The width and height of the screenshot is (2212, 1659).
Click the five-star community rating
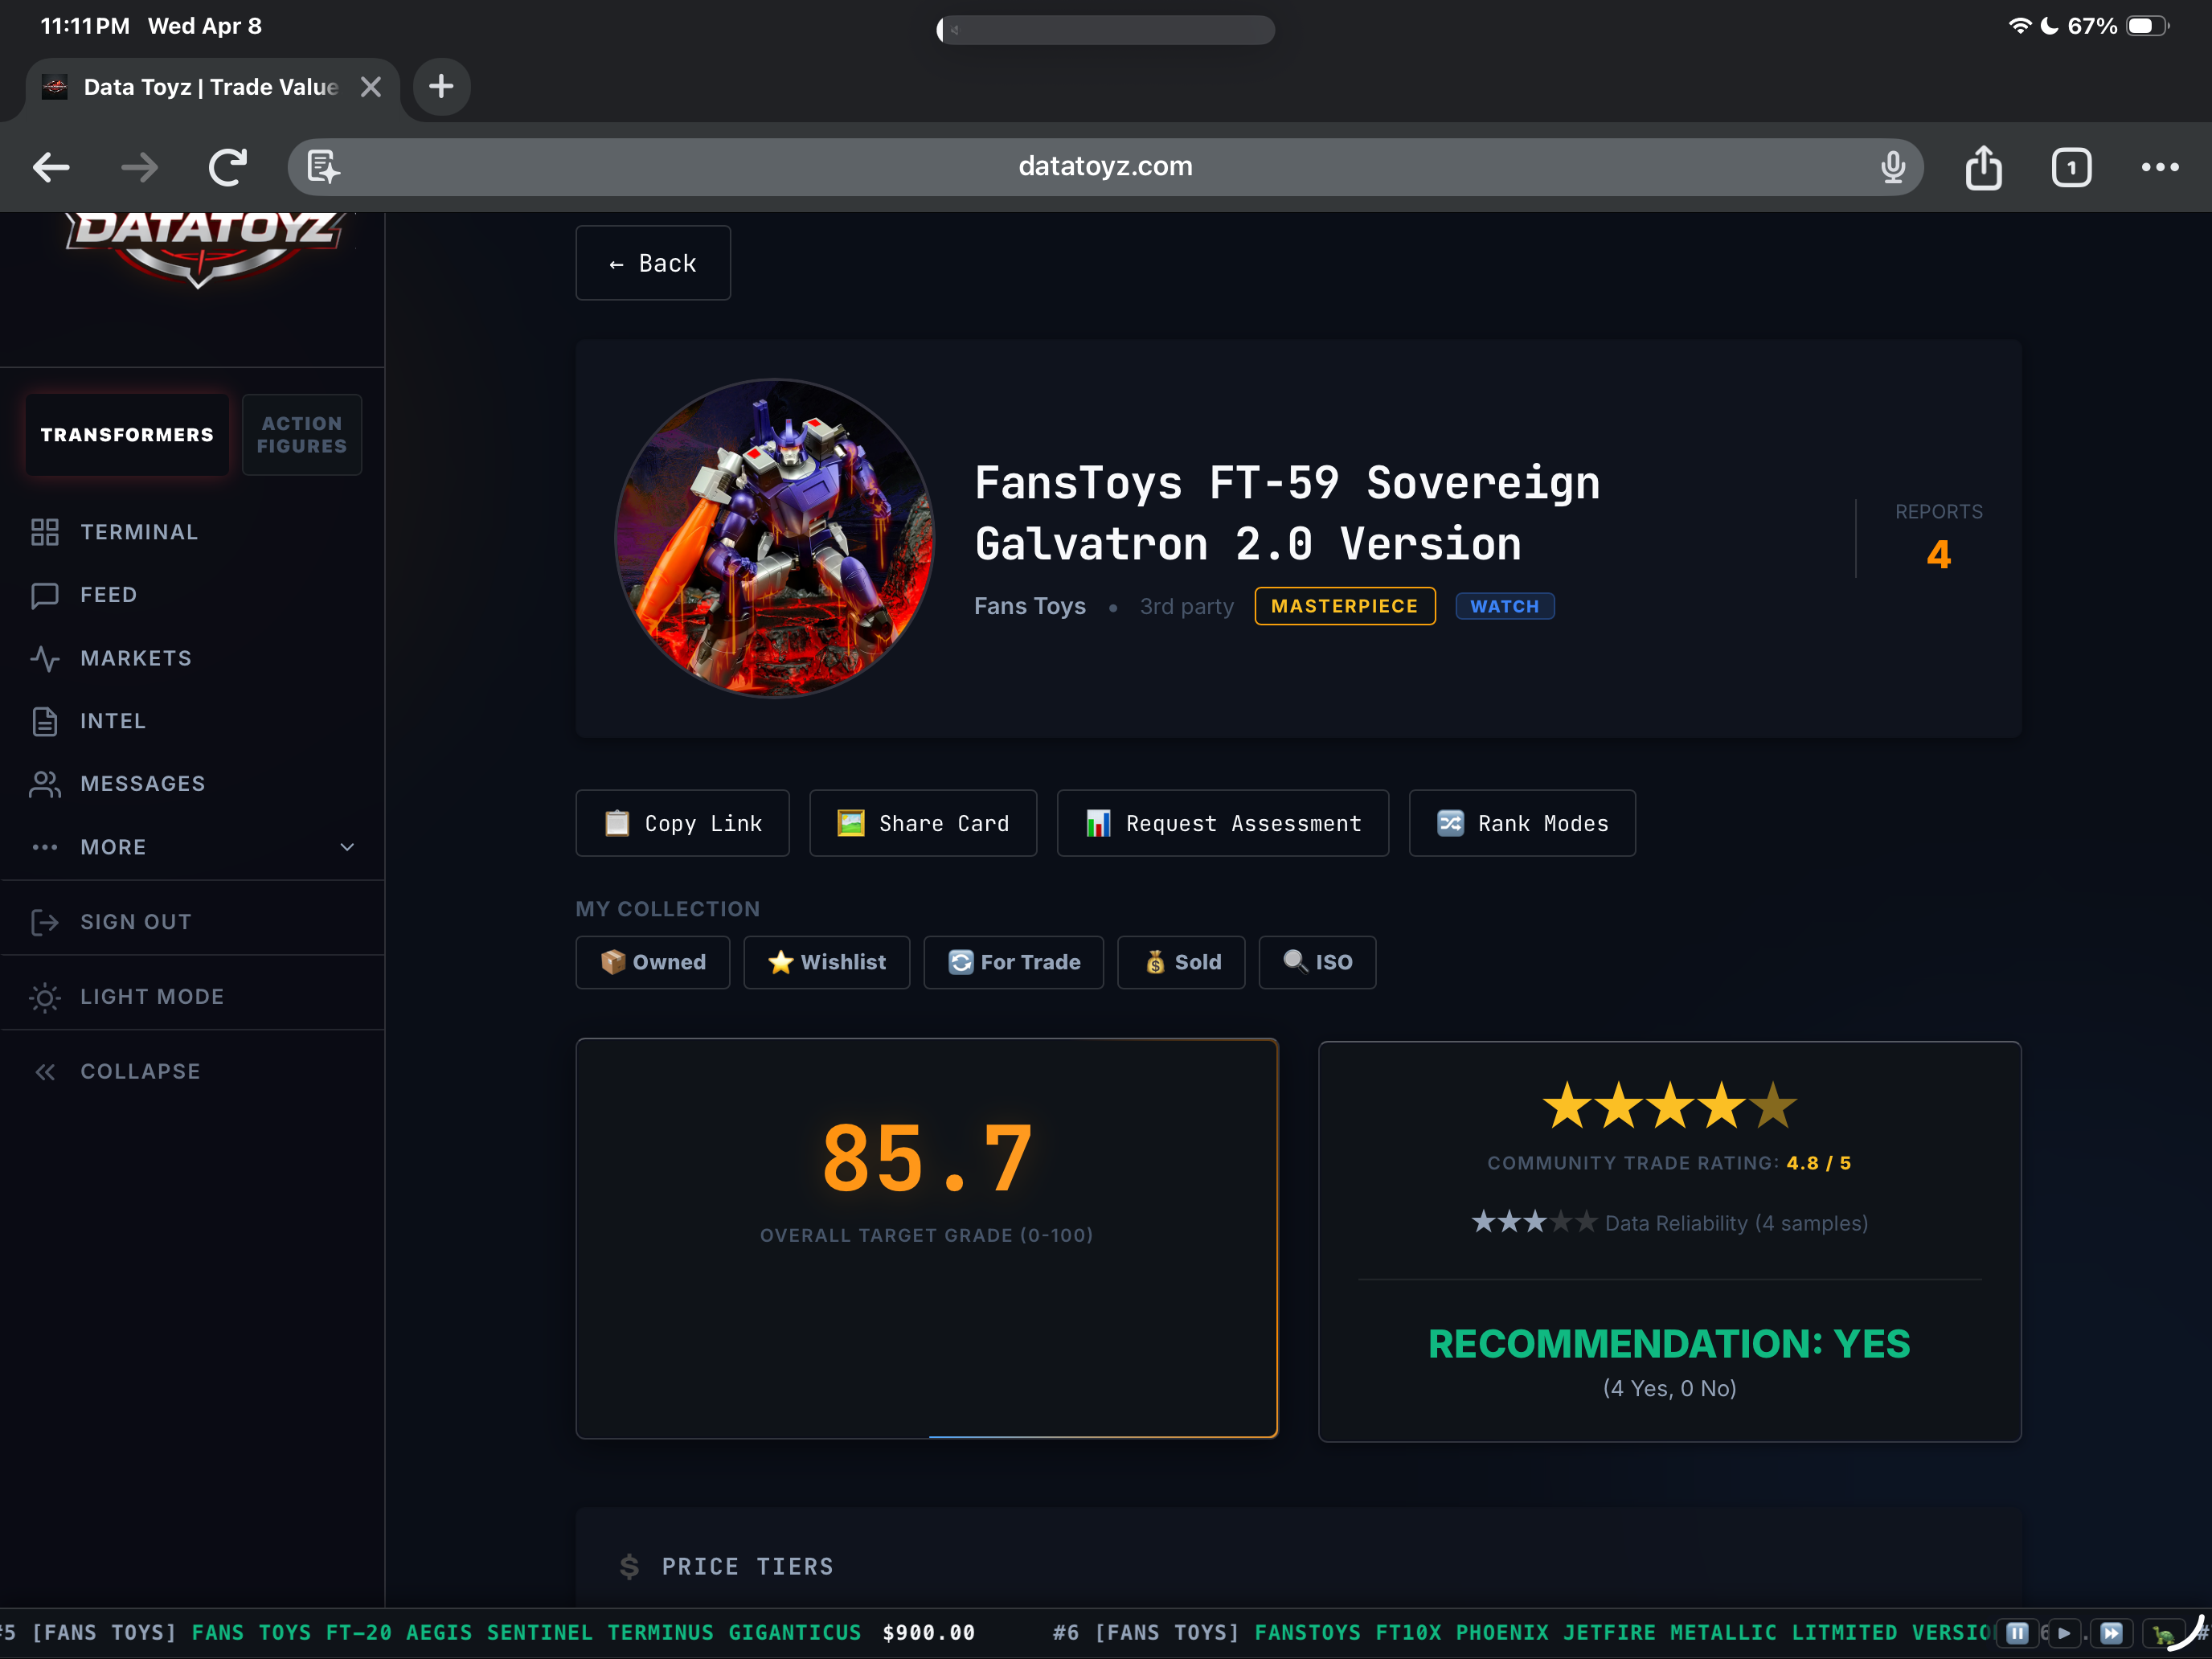1669,1106
